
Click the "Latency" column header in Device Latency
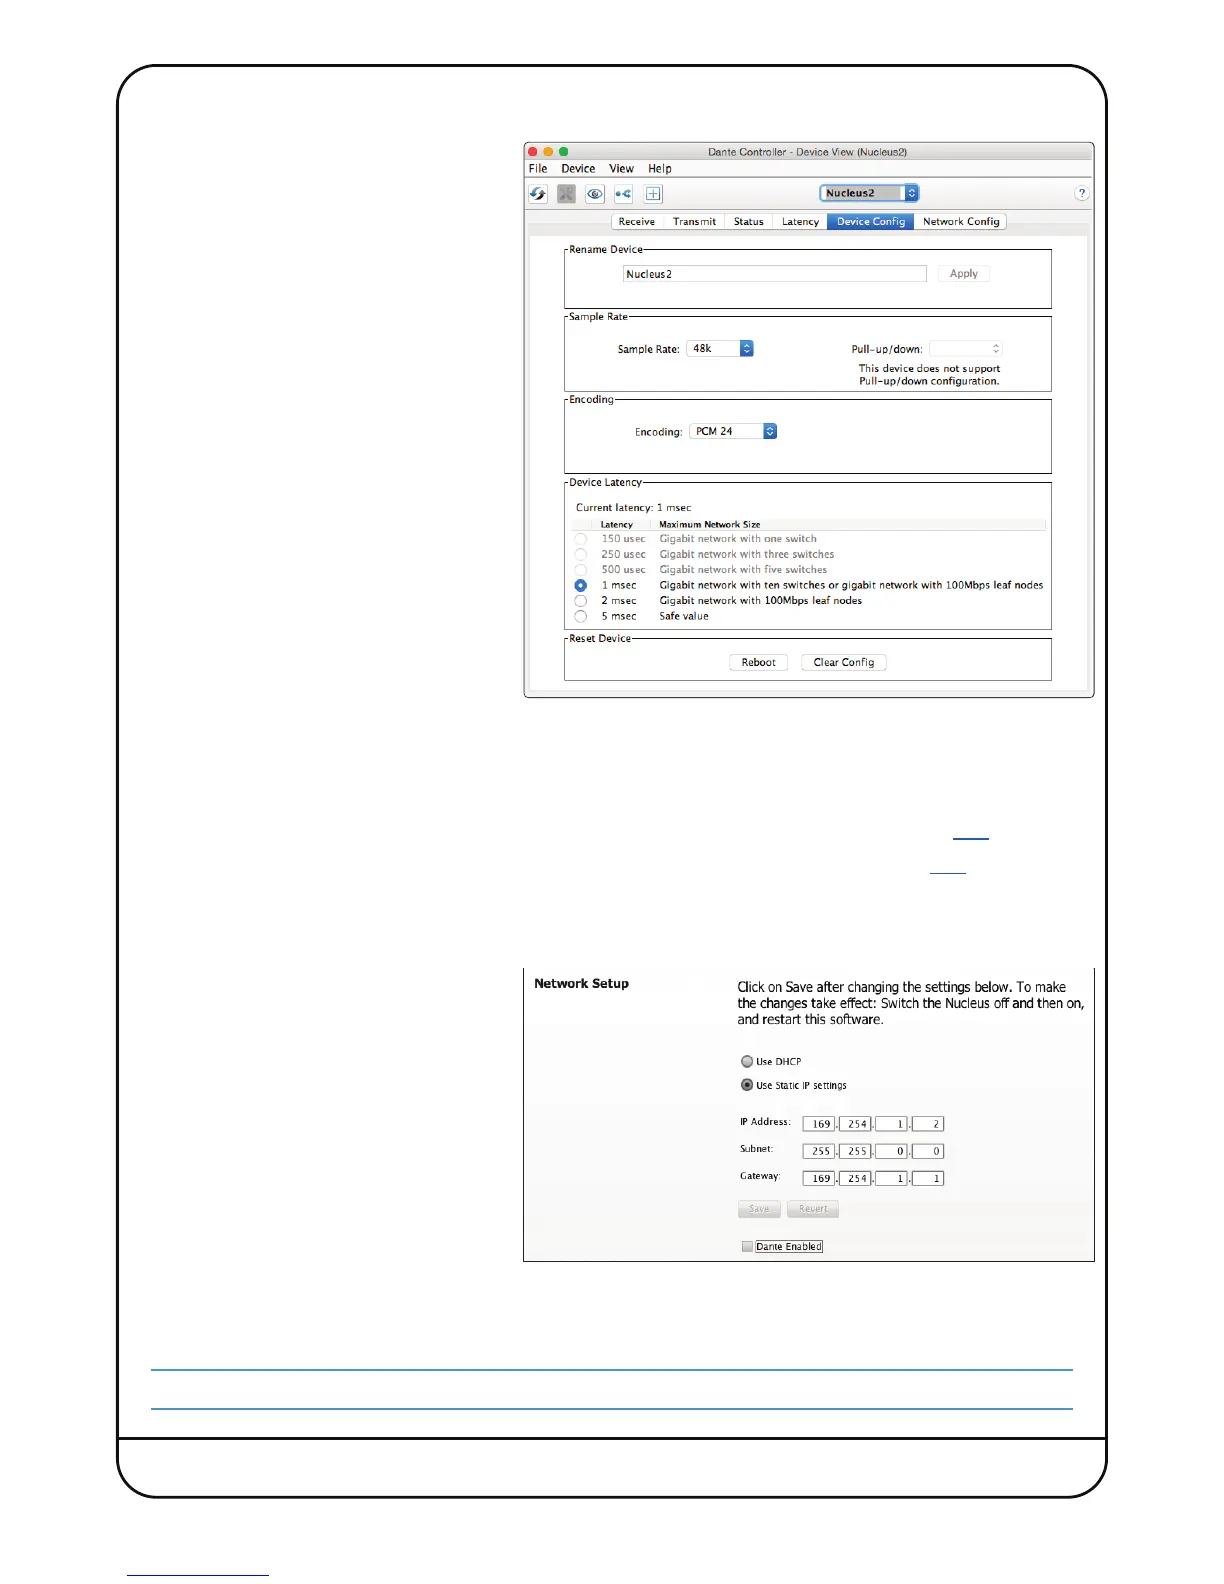tap(617, 524)
